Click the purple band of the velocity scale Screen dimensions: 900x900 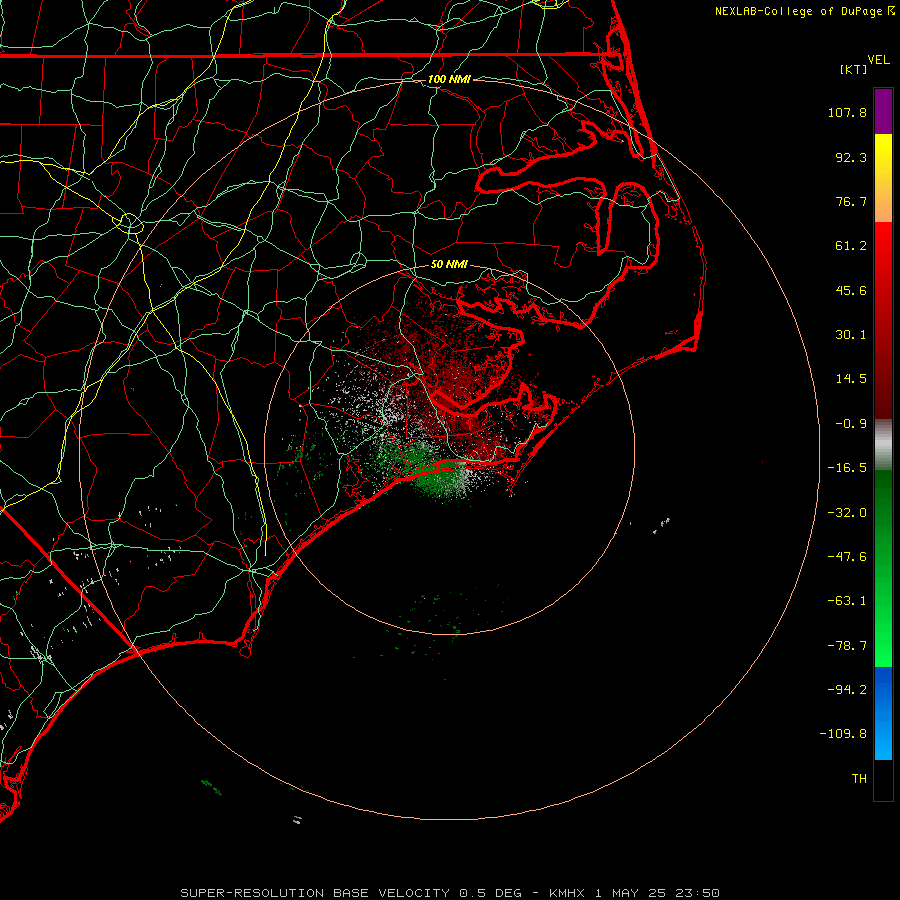point(883,111)
